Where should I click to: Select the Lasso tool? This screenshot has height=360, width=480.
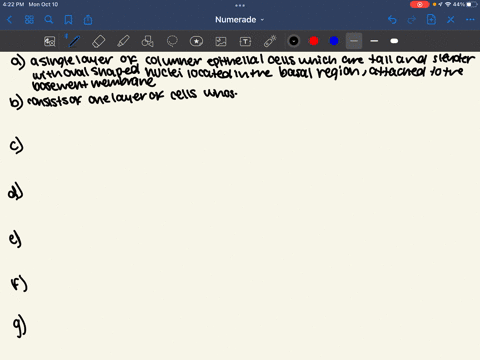172,41
